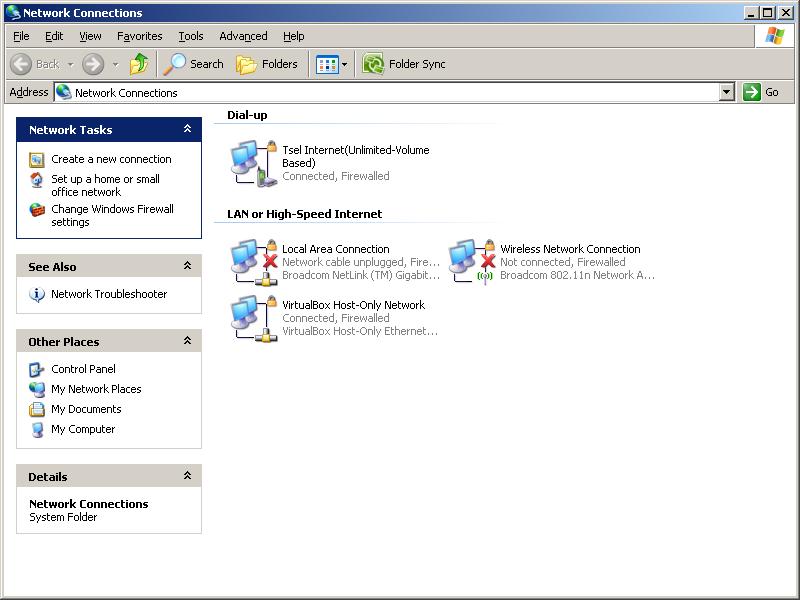Screen dimensions: 800x600
Task: Click the My Documents folder icon
Action: (37, 409)
